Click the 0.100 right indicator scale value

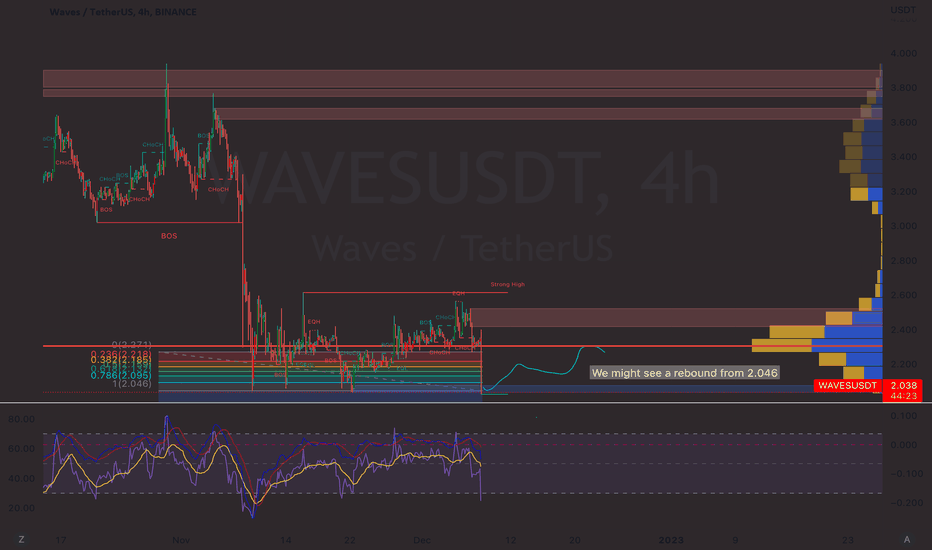903,416
